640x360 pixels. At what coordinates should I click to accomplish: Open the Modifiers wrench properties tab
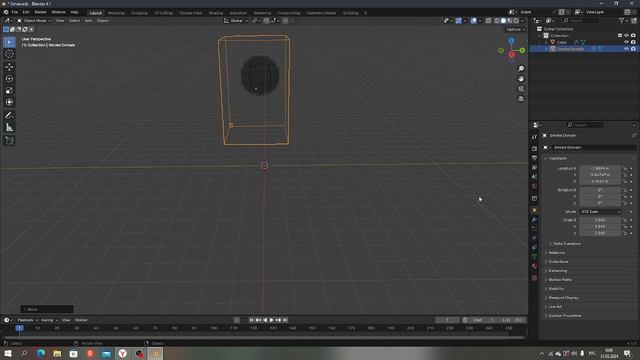click(x=534, y=220)
